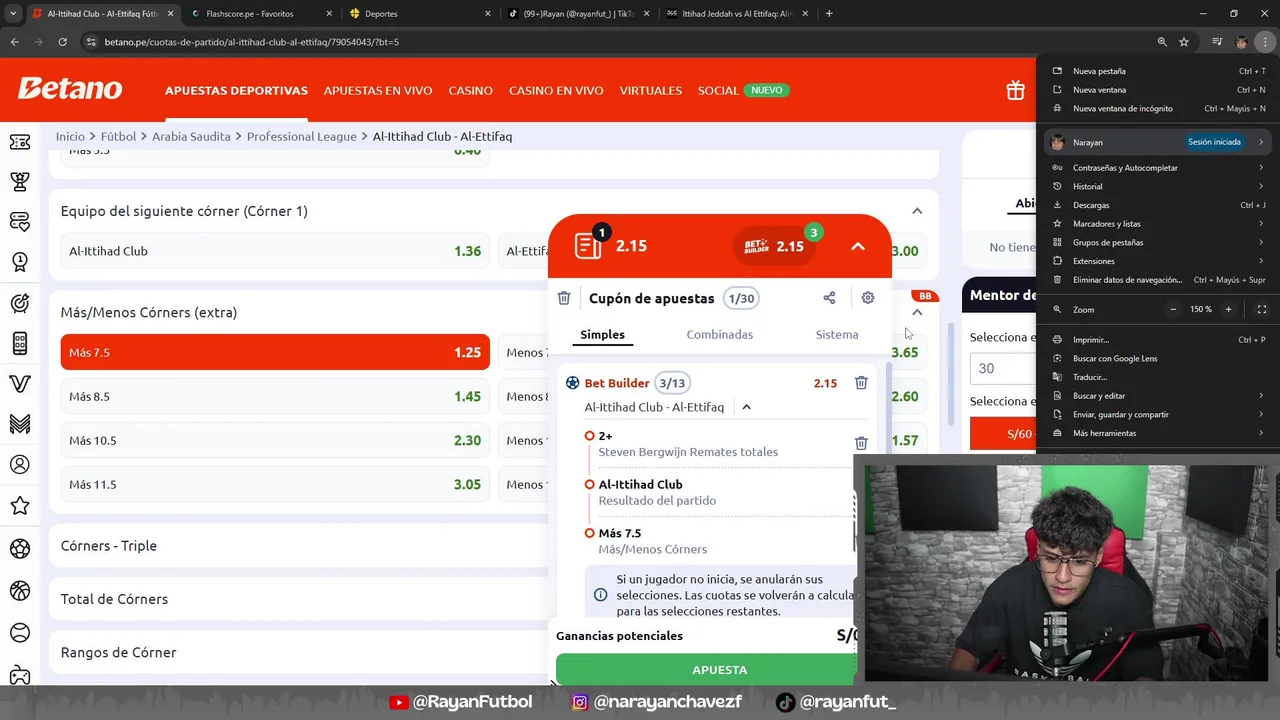The width and height of the screenshot is (1280, 720).
Task: Open VIRTUALES navigation item
Action: (x=651, y=90)
